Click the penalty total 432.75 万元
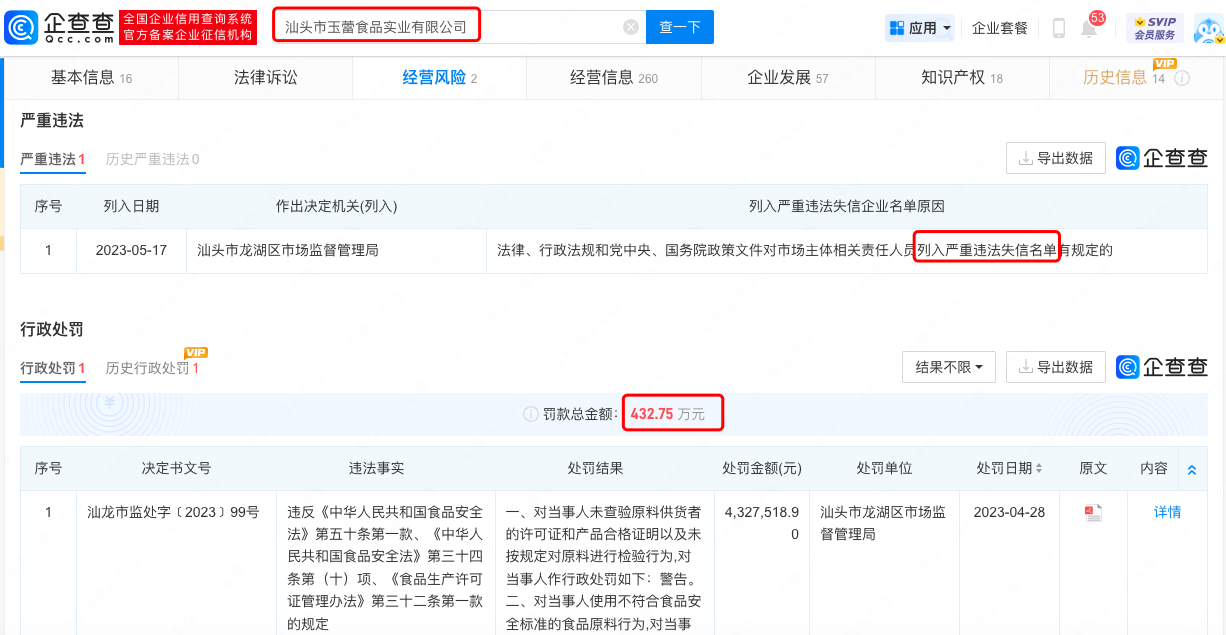Screen dimensions: 1226x635 point(667,414)
